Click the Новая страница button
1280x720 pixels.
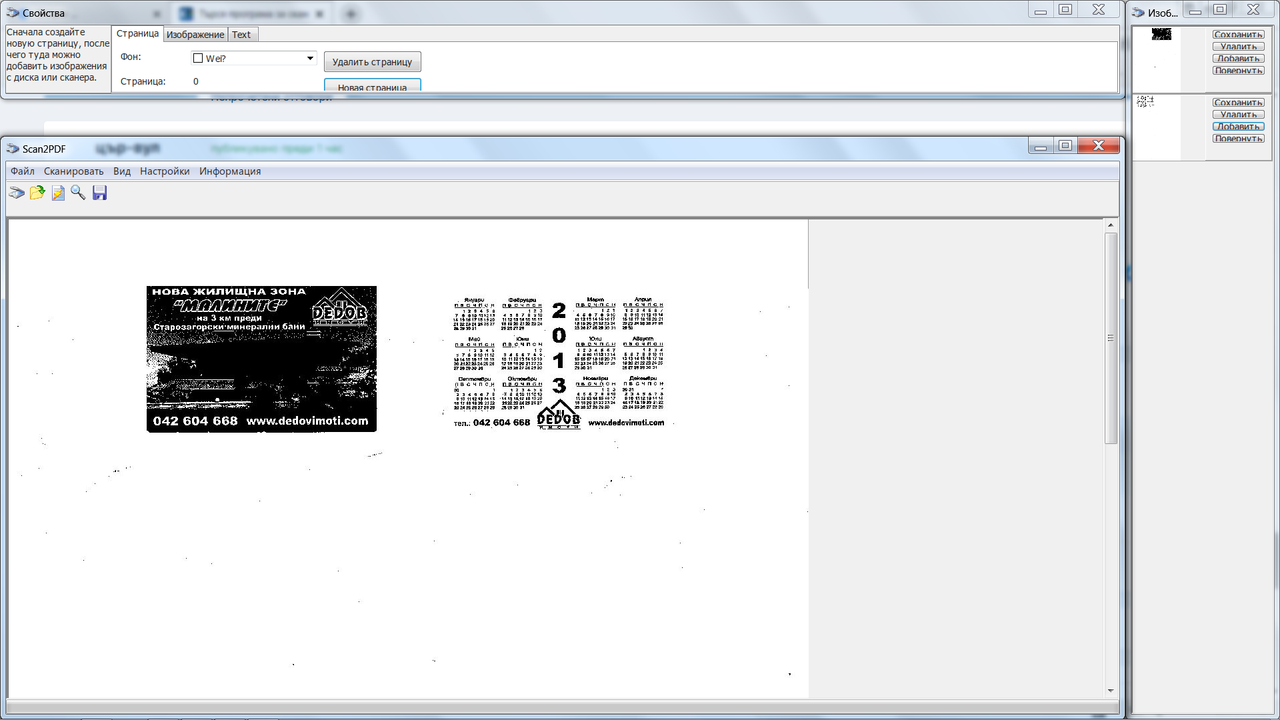372,86
